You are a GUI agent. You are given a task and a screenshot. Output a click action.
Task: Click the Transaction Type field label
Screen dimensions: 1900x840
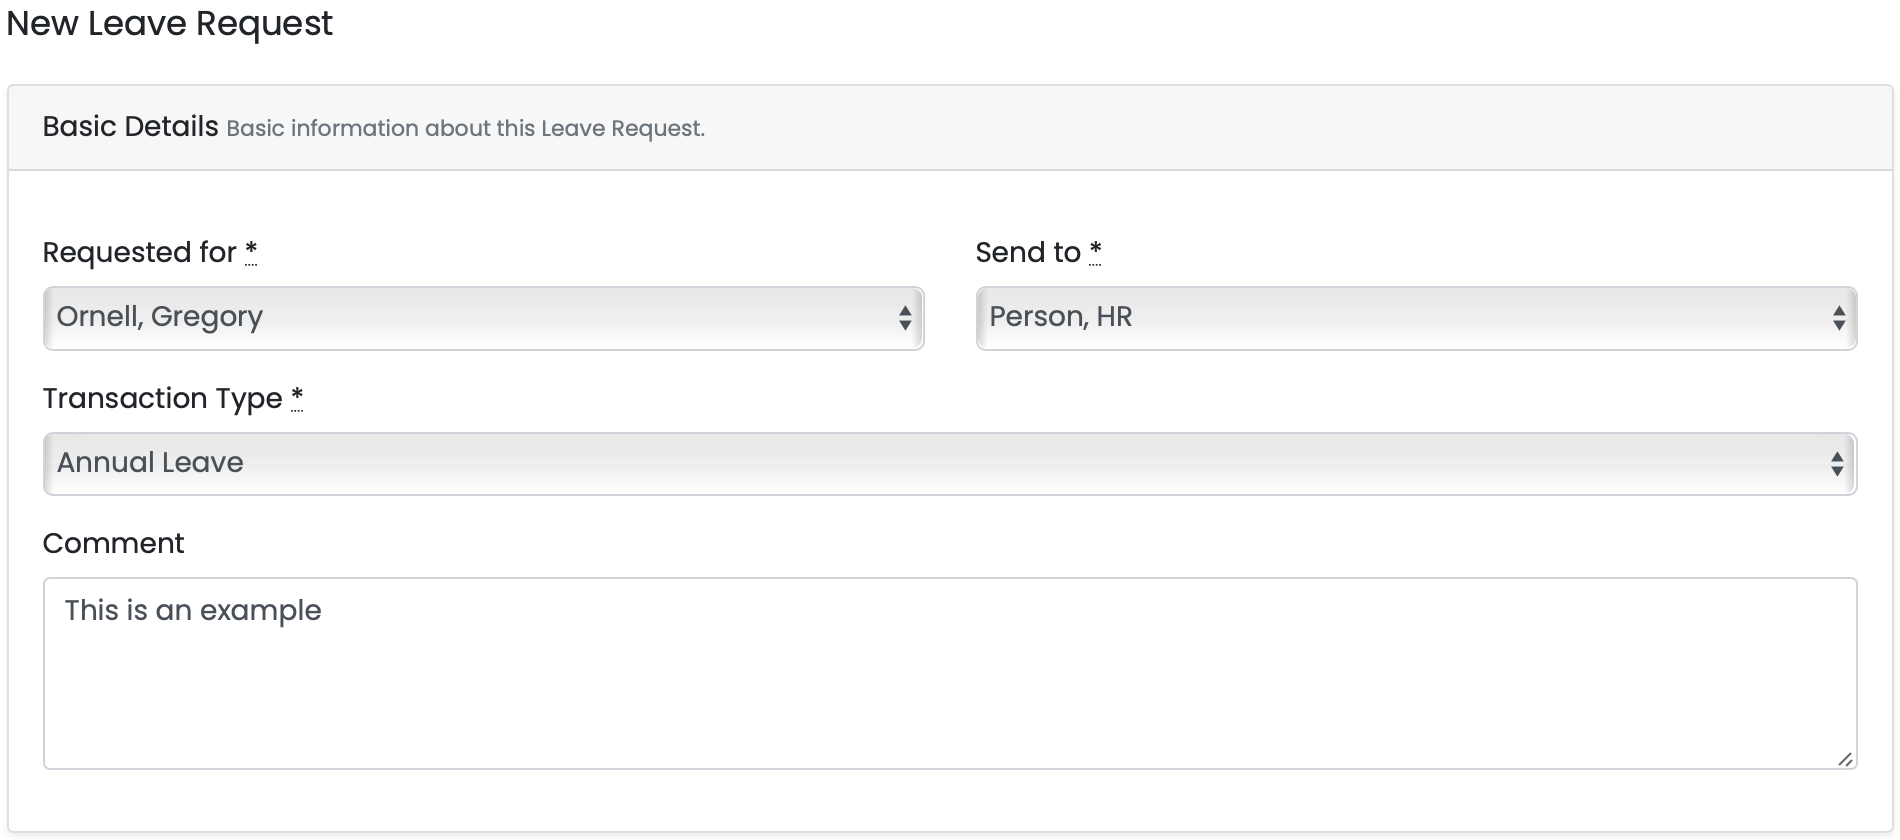pos(162,398)
